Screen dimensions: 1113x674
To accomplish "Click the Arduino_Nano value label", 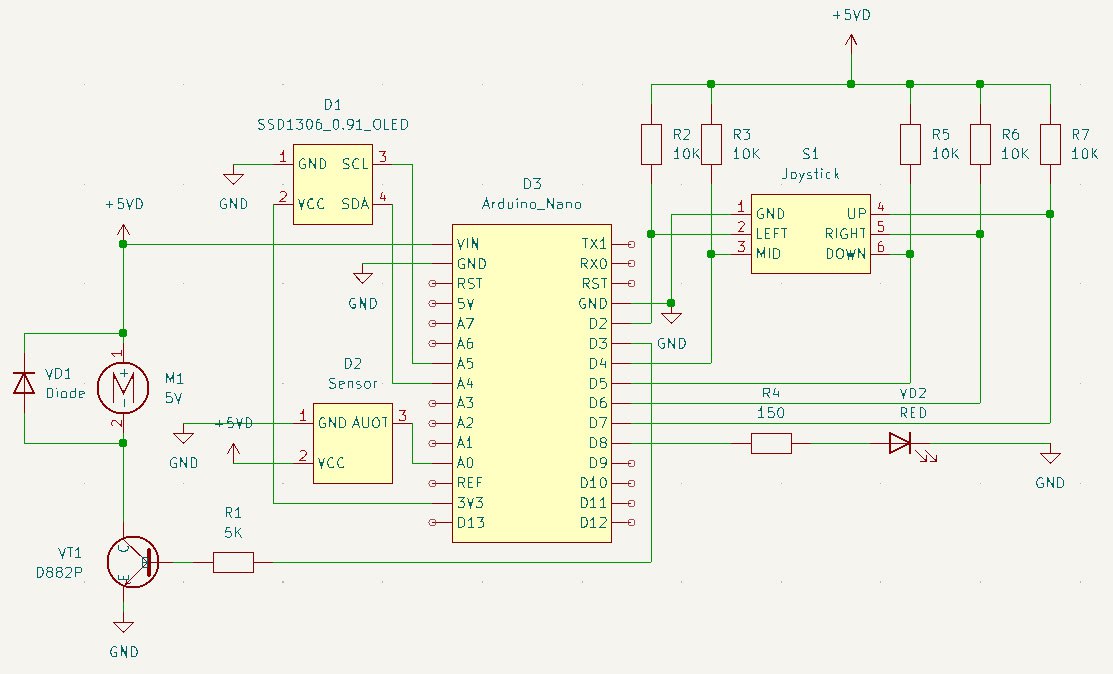I will click(x=531, y=204).
